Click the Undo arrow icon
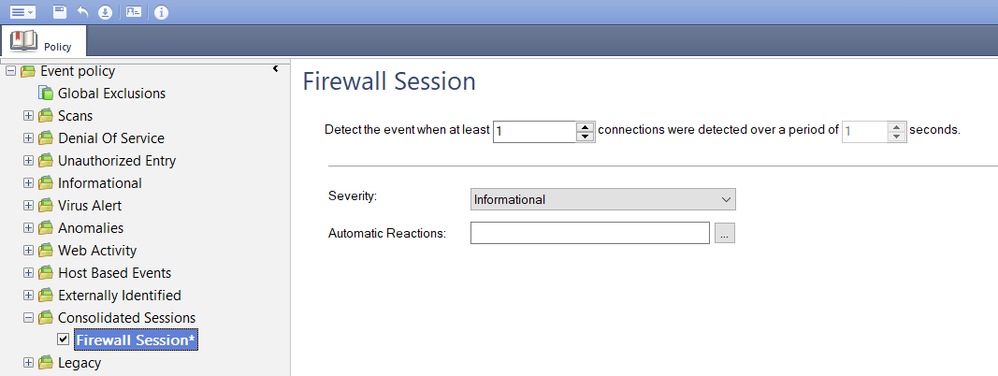 tap(83, 11)
